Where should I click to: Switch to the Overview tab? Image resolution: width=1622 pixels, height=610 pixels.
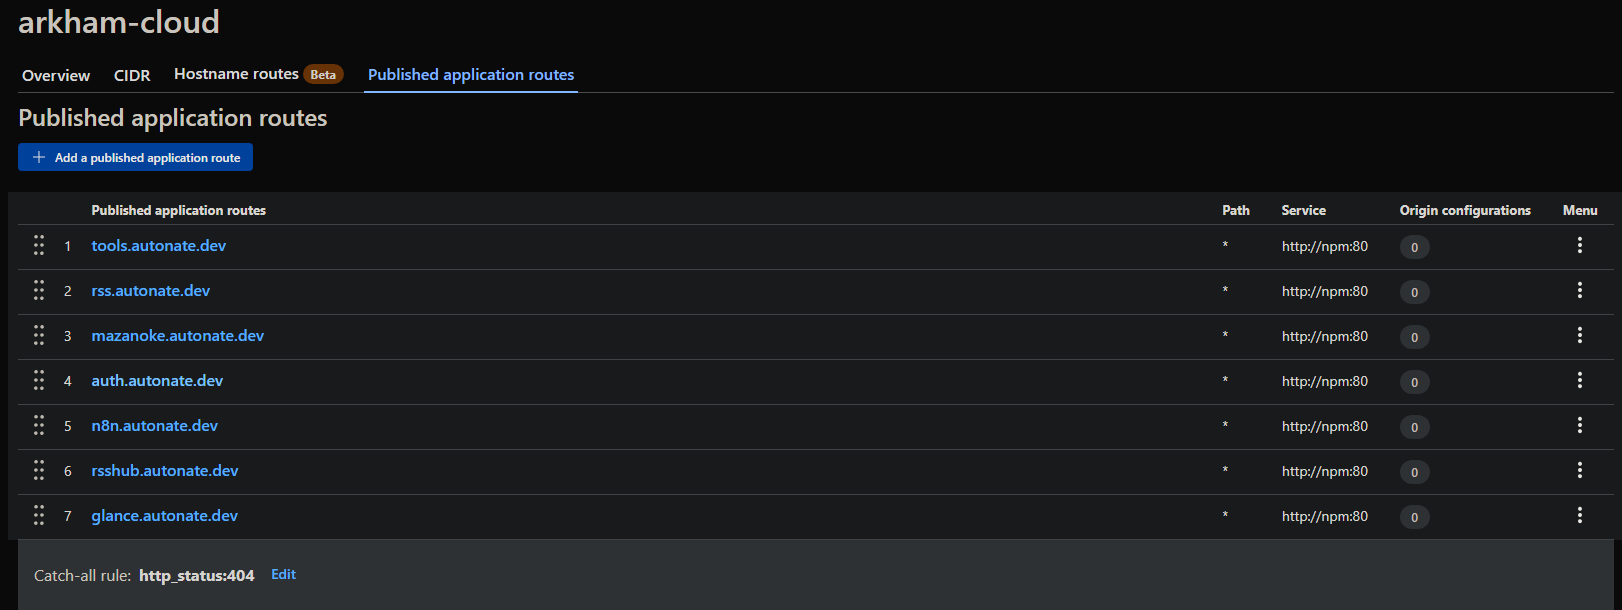pos(56,76)
